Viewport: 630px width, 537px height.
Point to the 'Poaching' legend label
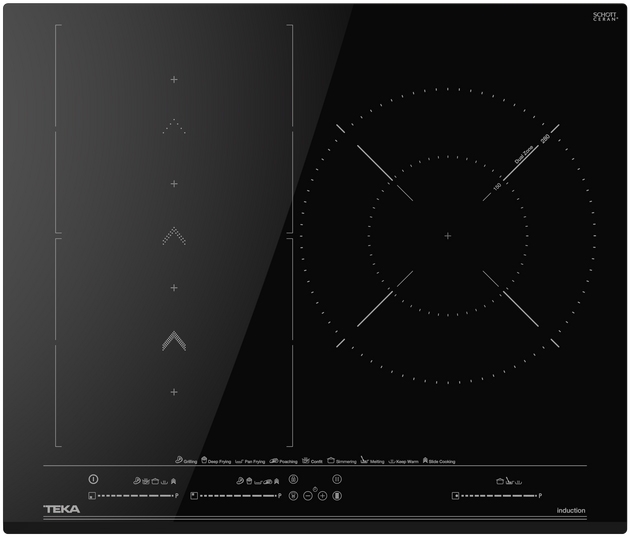[x=288, y=461]
